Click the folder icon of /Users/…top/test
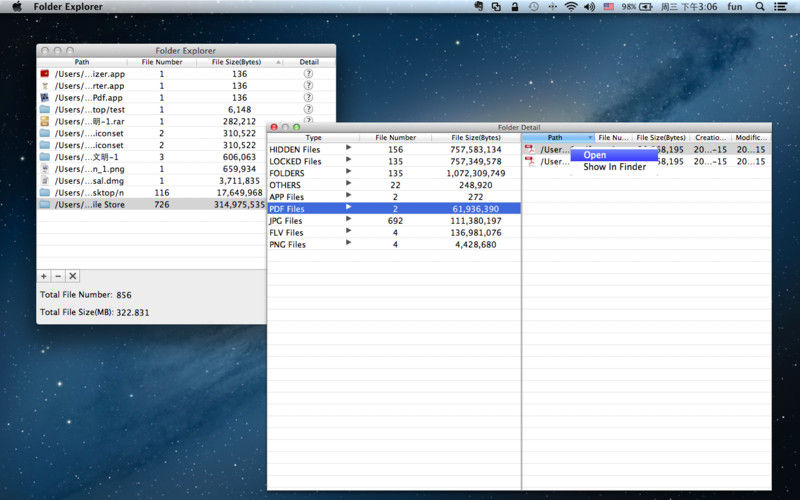Screen dimensions: 800x500 [x=45, y=109]
